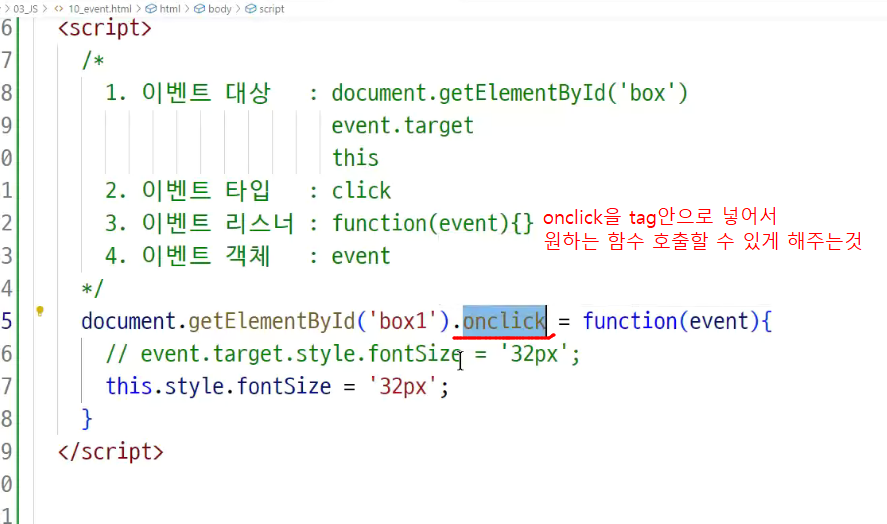The image size is (887, 524).
Task: Click event.target inside the comment block
Action: (402, 126)
